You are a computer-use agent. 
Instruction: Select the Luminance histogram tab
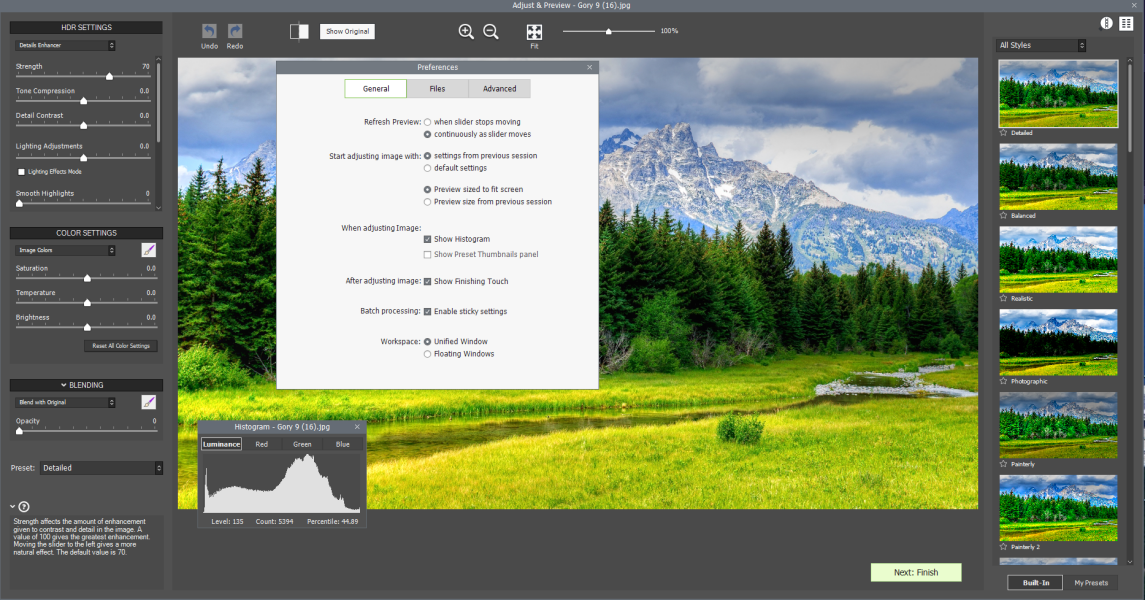(221, 444)
